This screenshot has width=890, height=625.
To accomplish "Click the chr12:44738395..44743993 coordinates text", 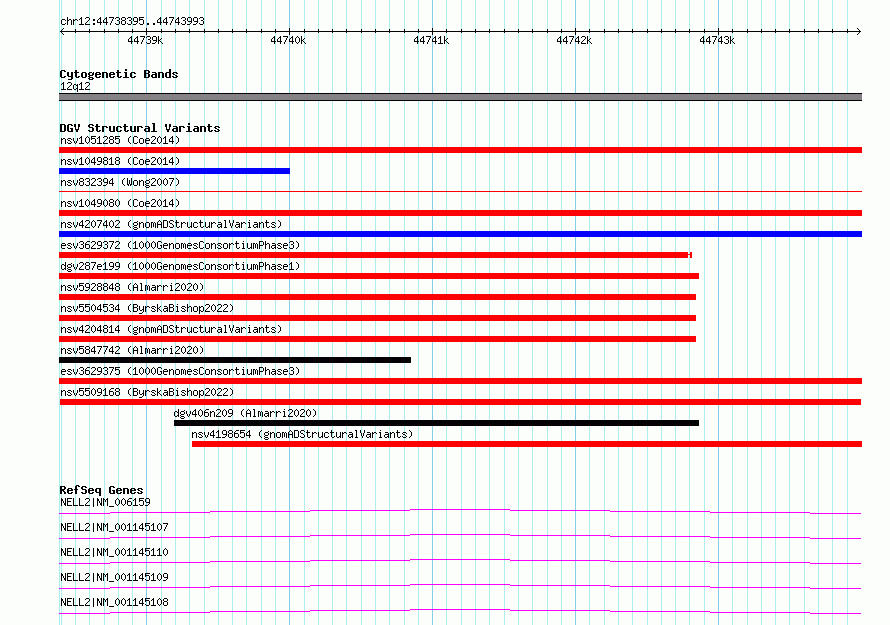I will pyautogui.click(x=132, y=21).
